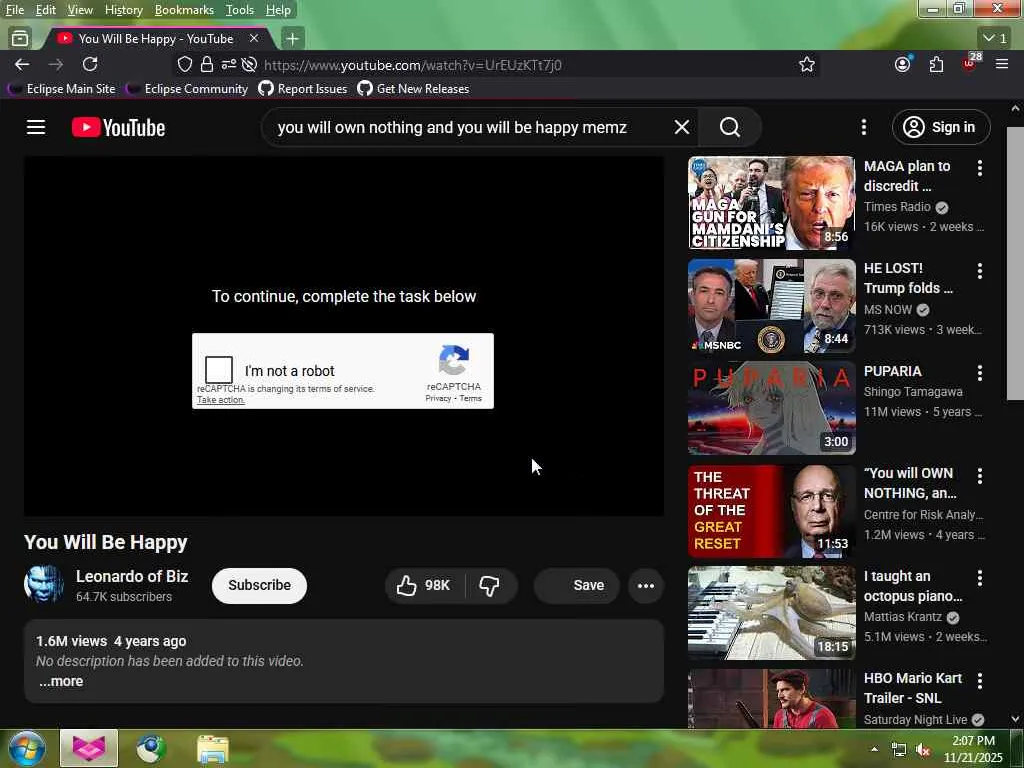Open the Windows Start orb
The image size is (1024, 768).
click(27, 749)
